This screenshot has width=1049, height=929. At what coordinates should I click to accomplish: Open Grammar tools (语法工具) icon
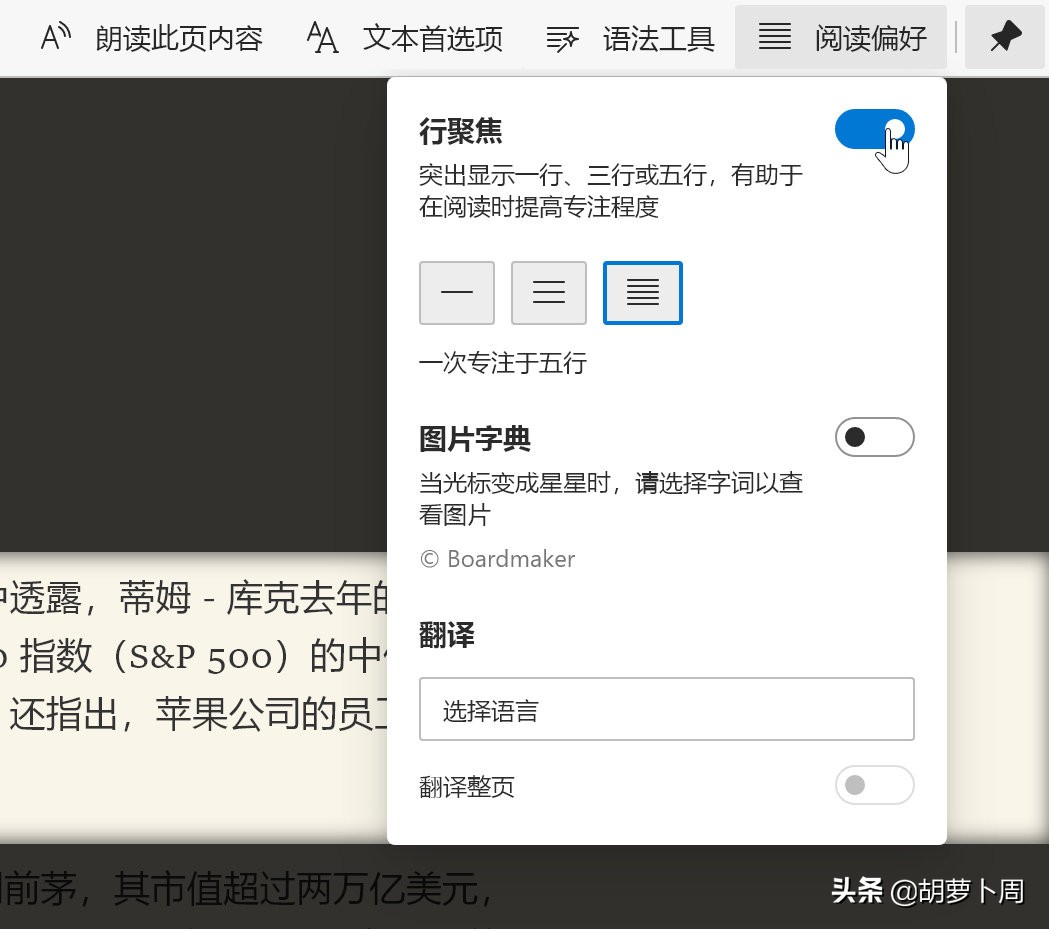click(562, 38)
